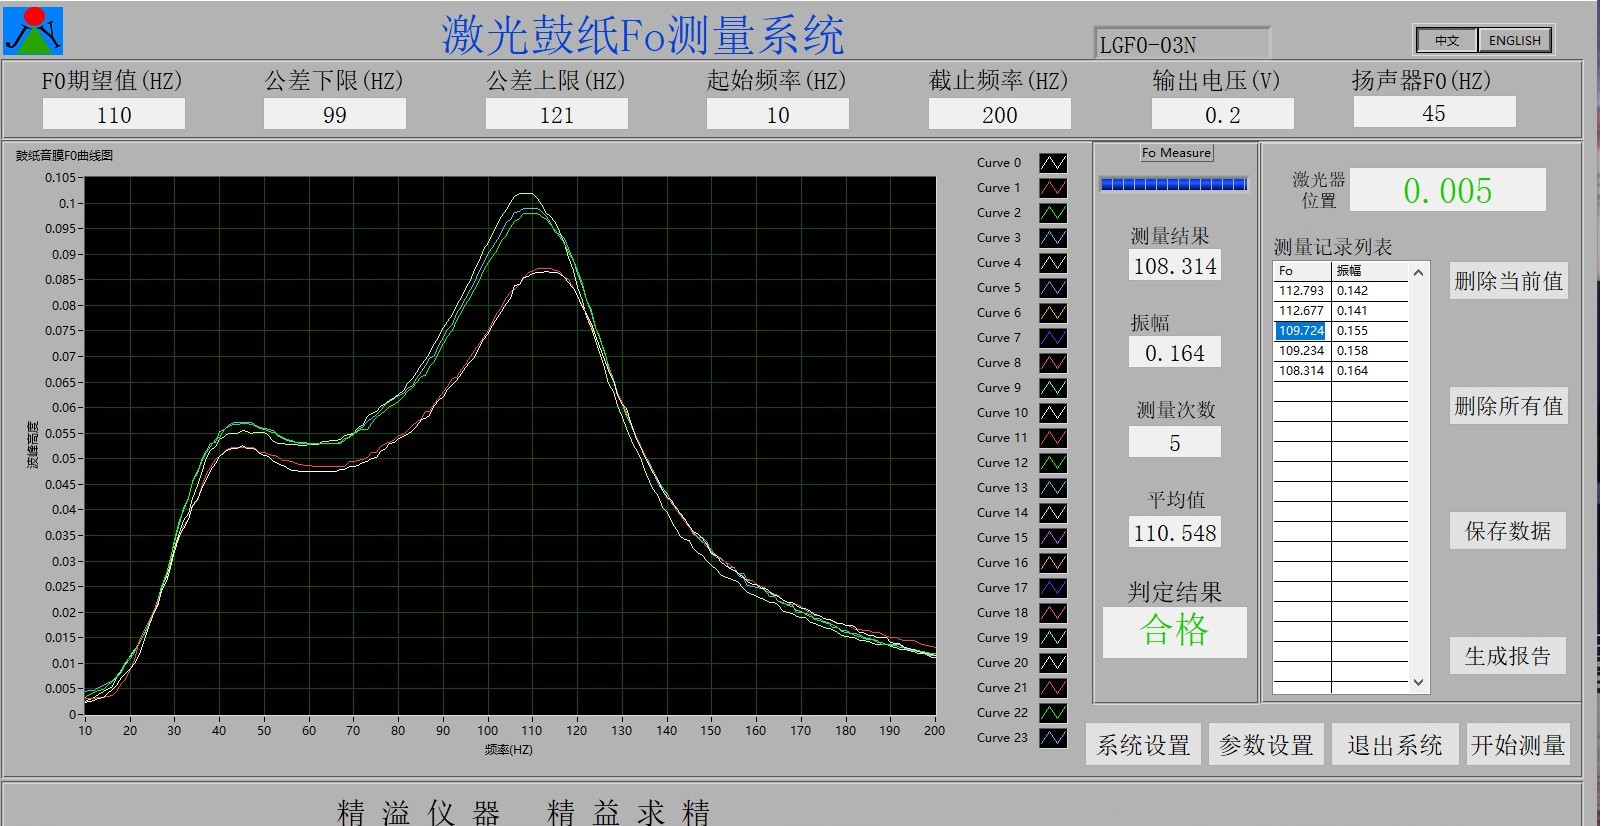Click the Curve 10 legend plot icon
The height and width of the screenshot is (826, 1601).
[x=1053, y=413]
